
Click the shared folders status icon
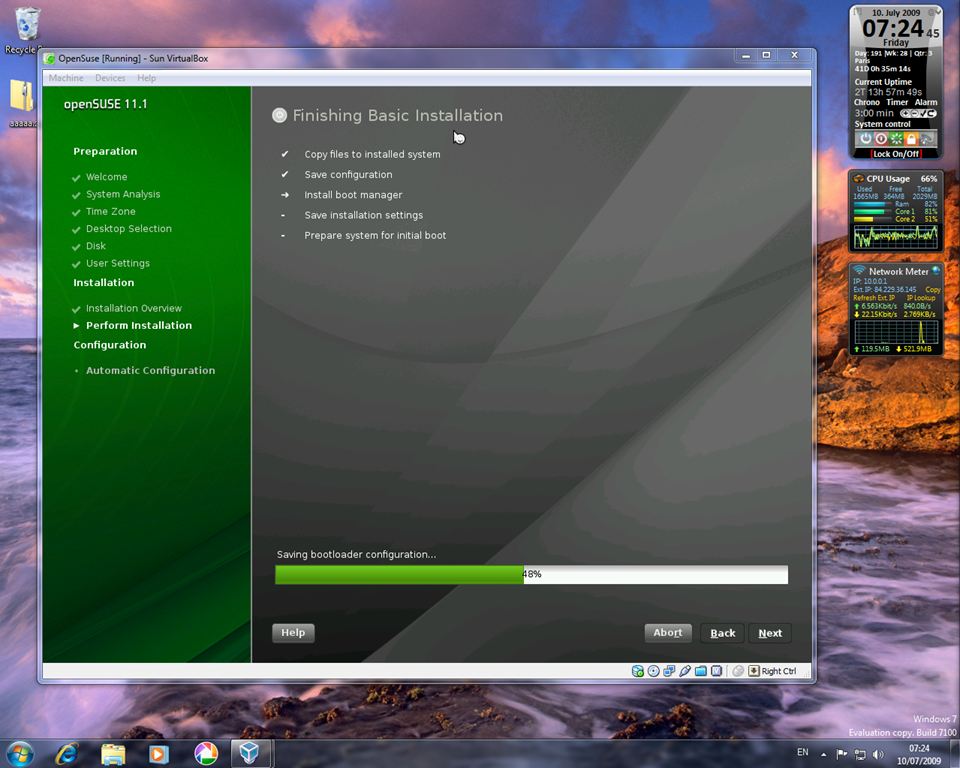click(701, 671)
